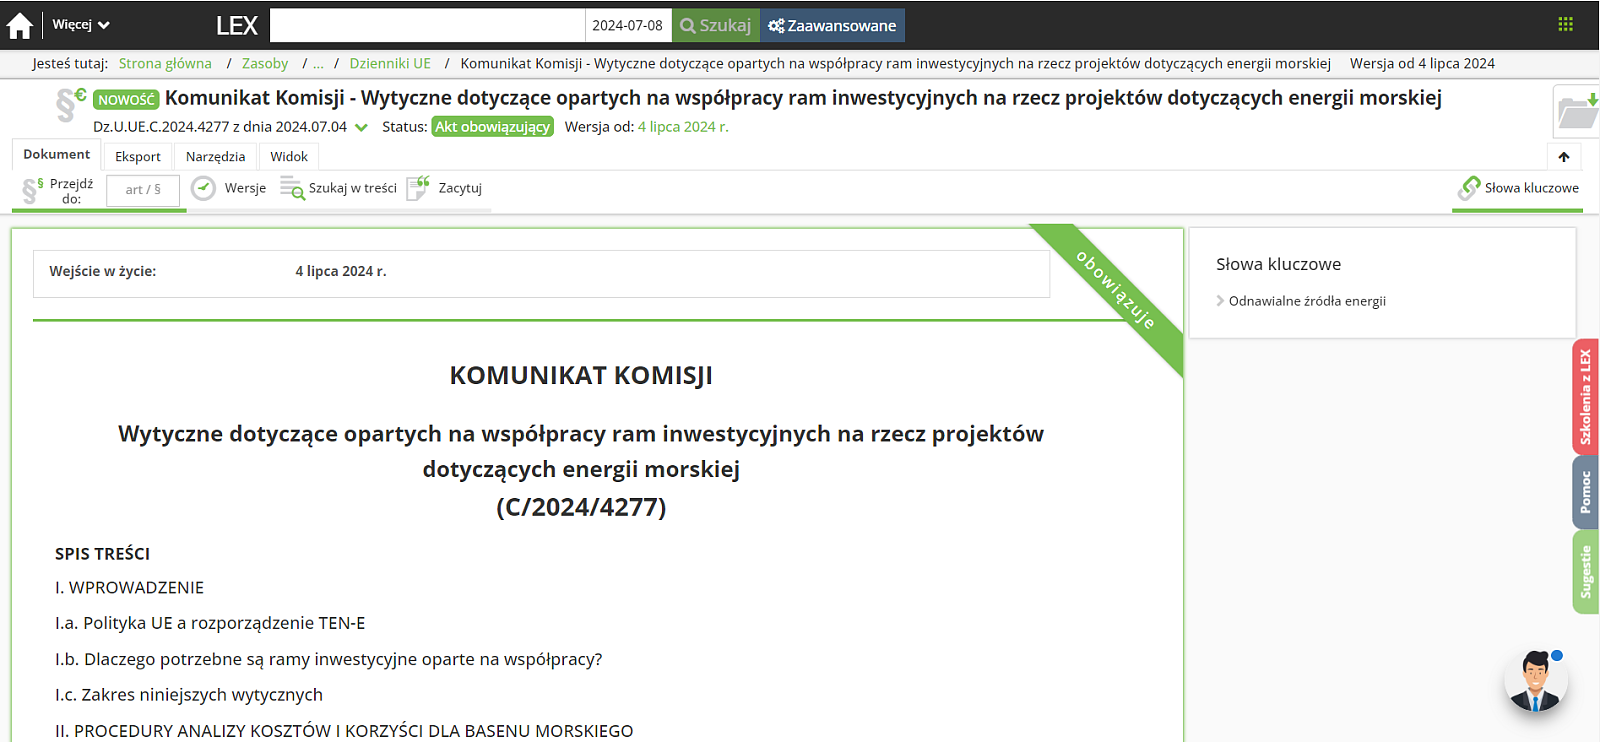Viewport: 1600px width, 742px height.
Task: Click the green Szukaj button
Action: (715, 25)
